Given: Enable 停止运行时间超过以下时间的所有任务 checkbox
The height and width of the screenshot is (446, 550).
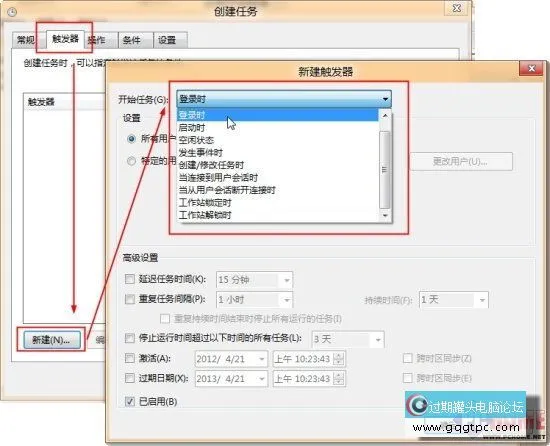Looking at the screenshot, I should [130, 338].
